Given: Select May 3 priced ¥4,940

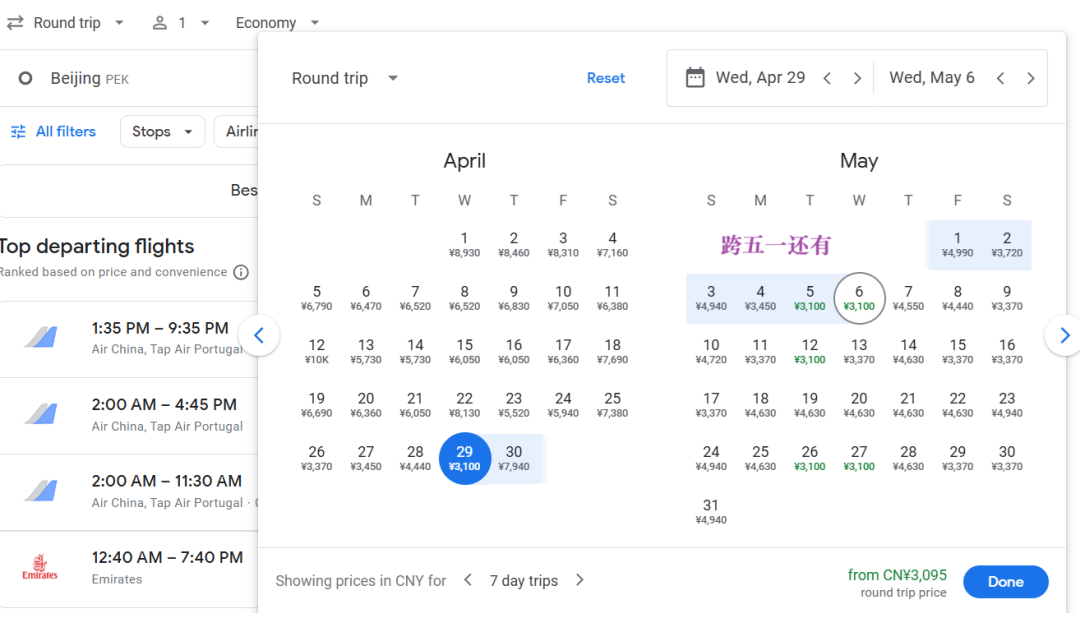Looking at the screenshot, I should point(711,298).
